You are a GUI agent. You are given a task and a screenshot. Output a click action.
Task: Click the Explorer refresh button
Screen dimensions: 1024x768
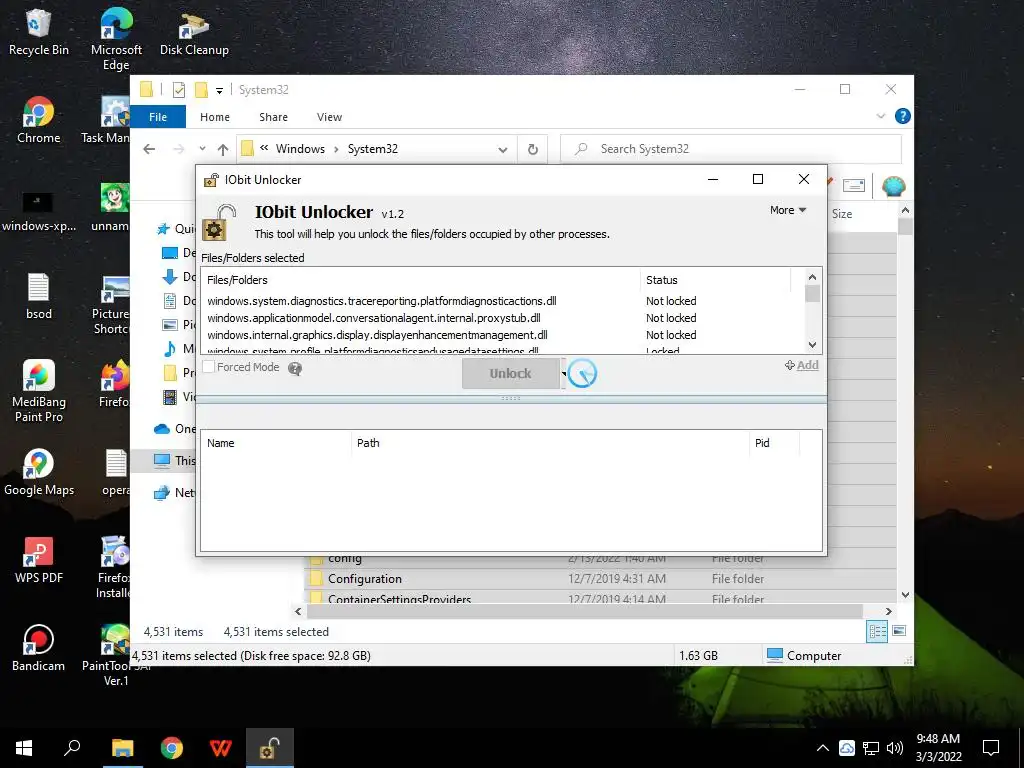[x=533, y=149]
